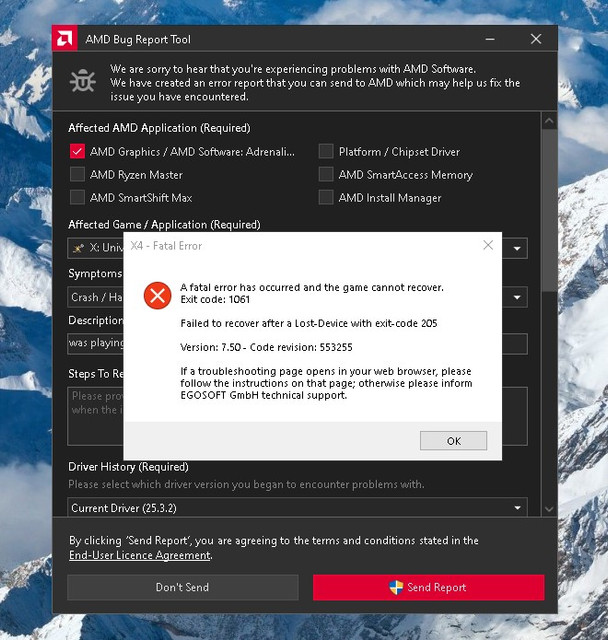
Task: Enable the AMD SmartShift Max checkbox
Action: (x=77, y=197)
